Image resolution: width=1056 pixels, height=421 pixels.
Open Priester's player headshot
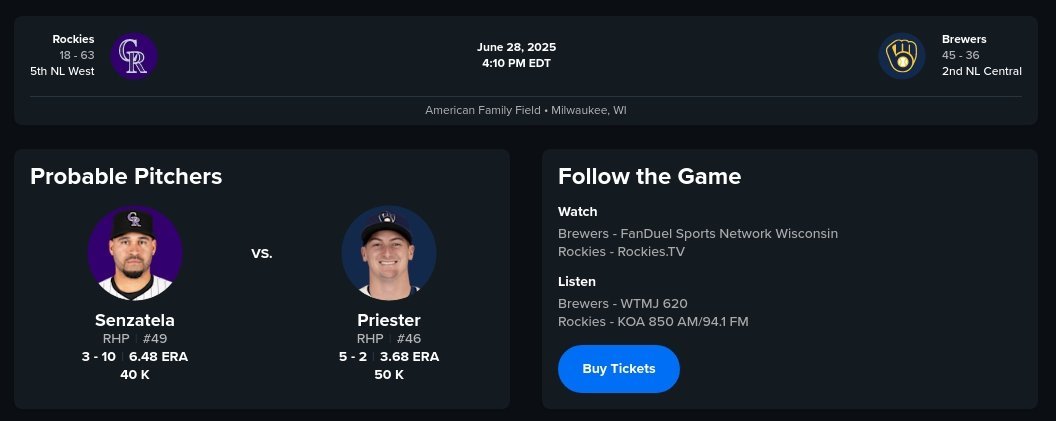click(x=388, y=253)
